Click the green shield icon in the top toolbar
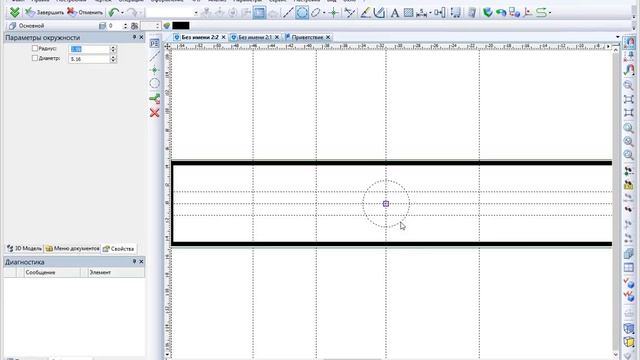 pos(487,13)
